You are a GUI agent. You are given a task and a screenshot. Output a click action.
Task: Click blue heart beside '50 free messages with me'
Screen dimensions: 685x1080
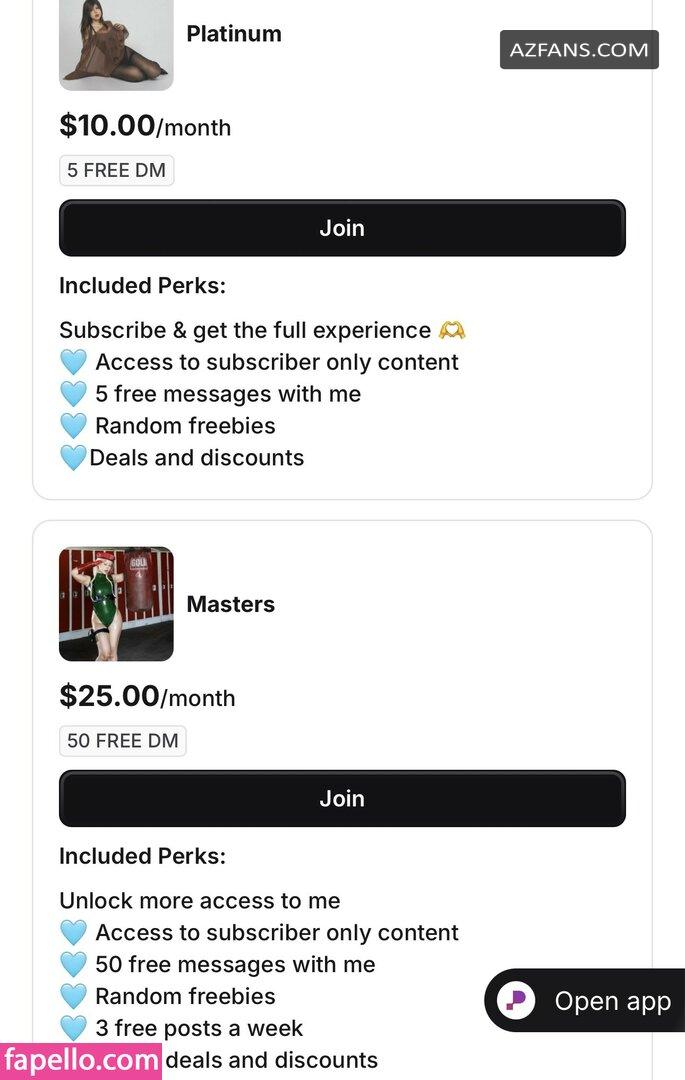point(73,964)
